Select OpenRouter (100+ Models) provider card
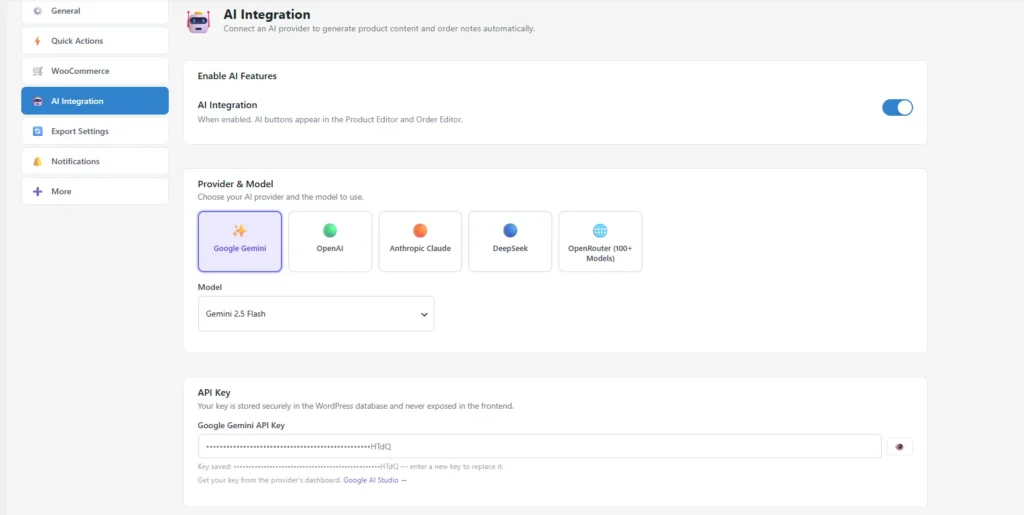1024x515 pixels. [x=600, y=242]
